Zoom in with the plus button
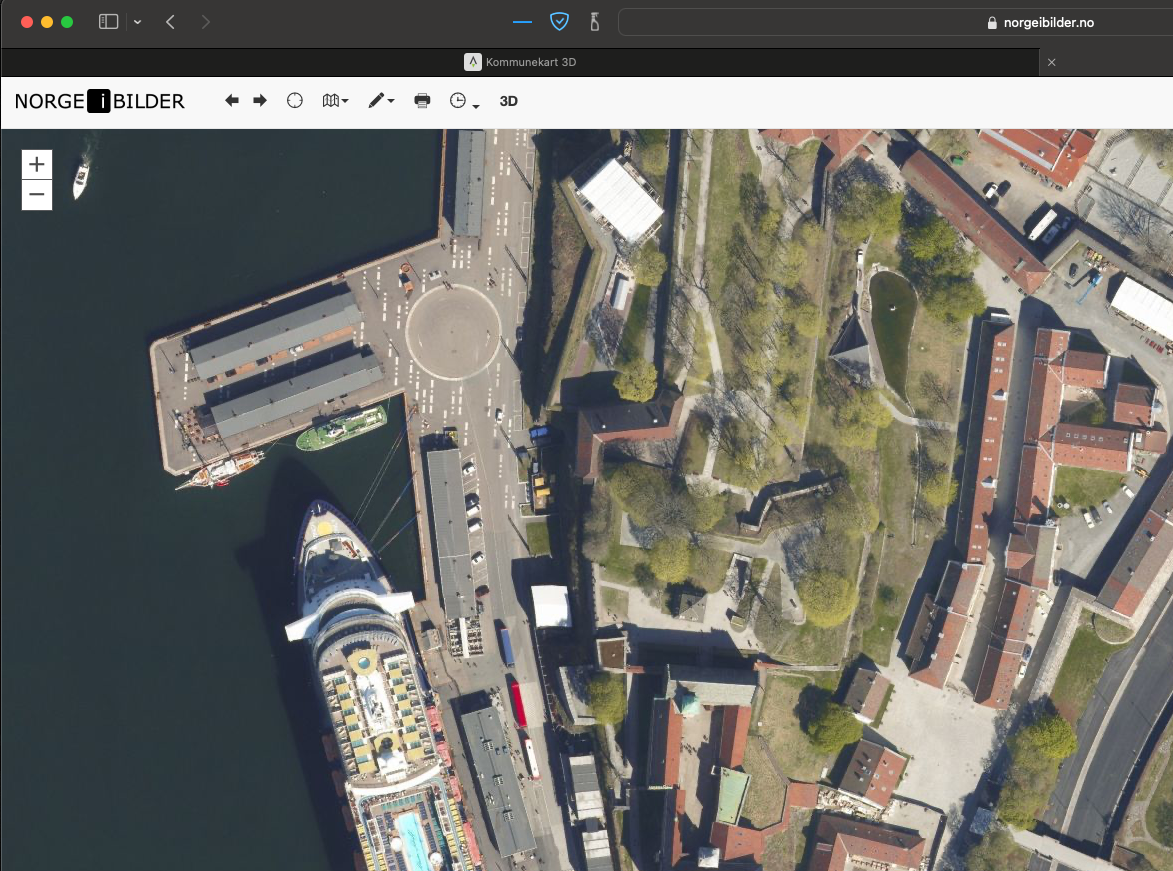The height and width of the screenshot is (871, 1173). pos(36,164)
